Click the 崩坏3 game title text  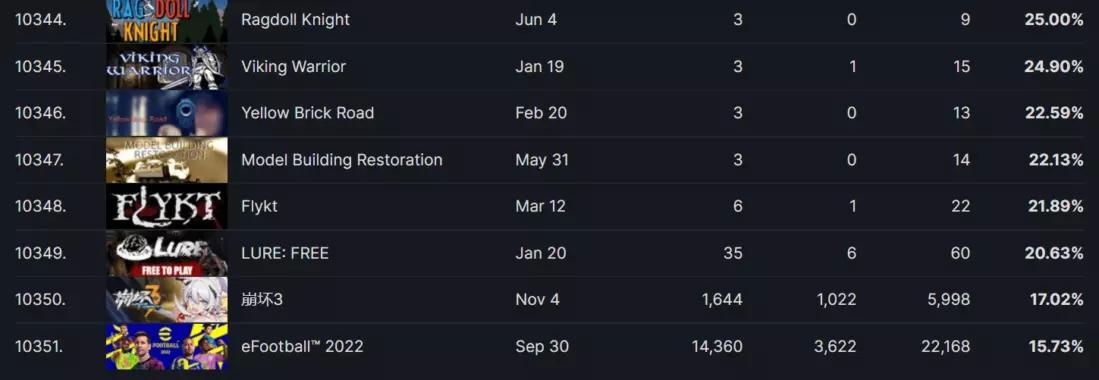[261, 299]
